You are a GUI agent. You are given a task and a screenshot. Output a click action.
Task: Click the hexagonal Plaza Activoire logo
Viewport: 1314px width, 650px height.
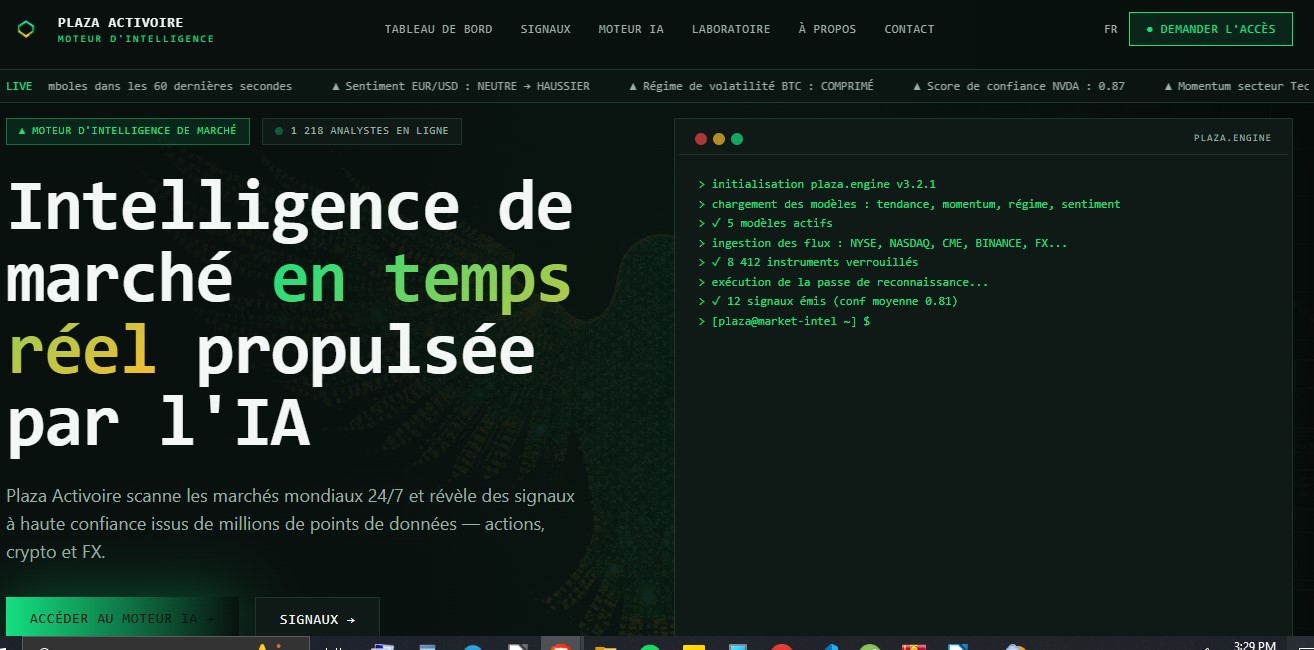click(x=25, y=28)
